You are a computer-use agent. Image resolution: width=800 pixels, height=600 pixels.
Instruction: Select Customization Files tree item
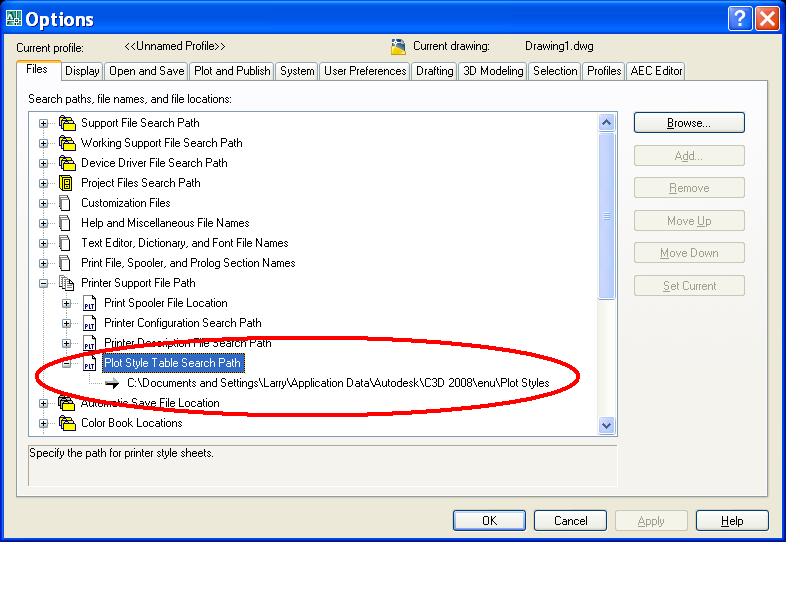pyautogui.click(x=126, y=203)
